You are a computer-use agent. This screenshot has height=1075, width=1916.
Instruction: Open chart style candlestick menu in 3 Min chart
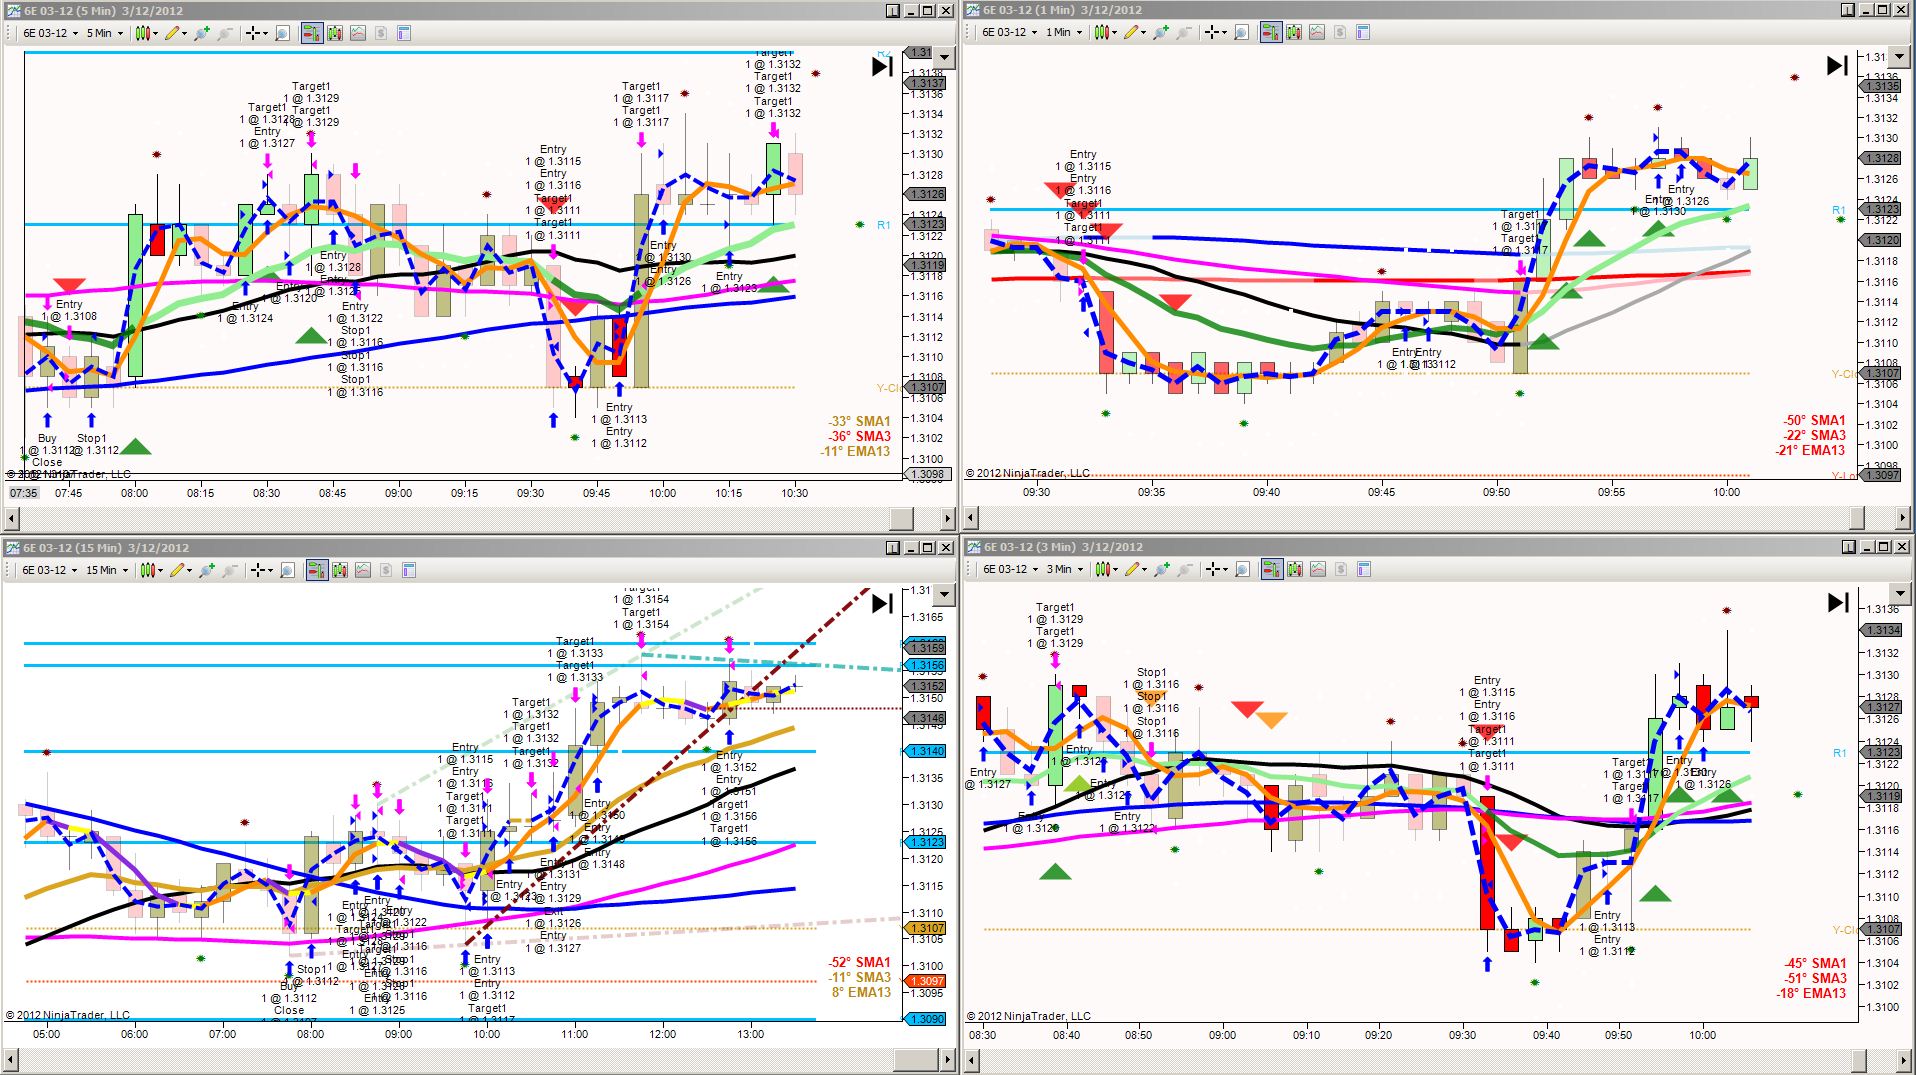point(1105,569)
